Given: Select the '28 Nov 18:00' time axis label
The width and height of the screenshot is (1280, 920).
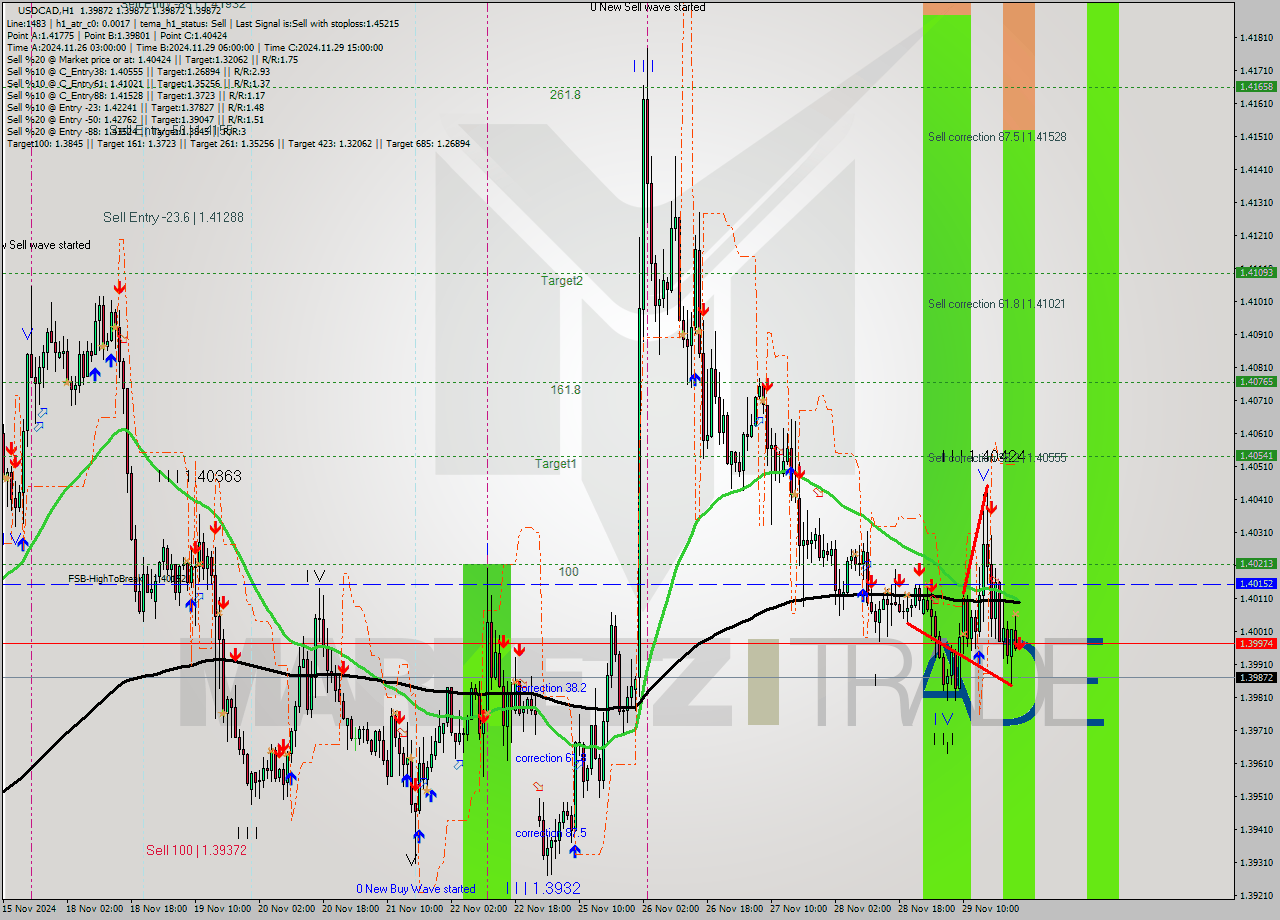Looking at the screenshot, I should (926, 909).
